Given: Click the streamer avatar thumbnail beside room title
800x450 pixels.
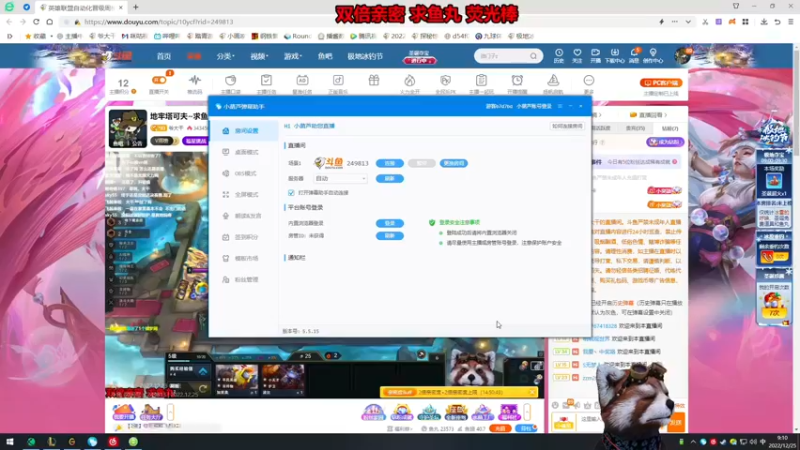Looking at the screenshot, I should (x=128, y=128).
